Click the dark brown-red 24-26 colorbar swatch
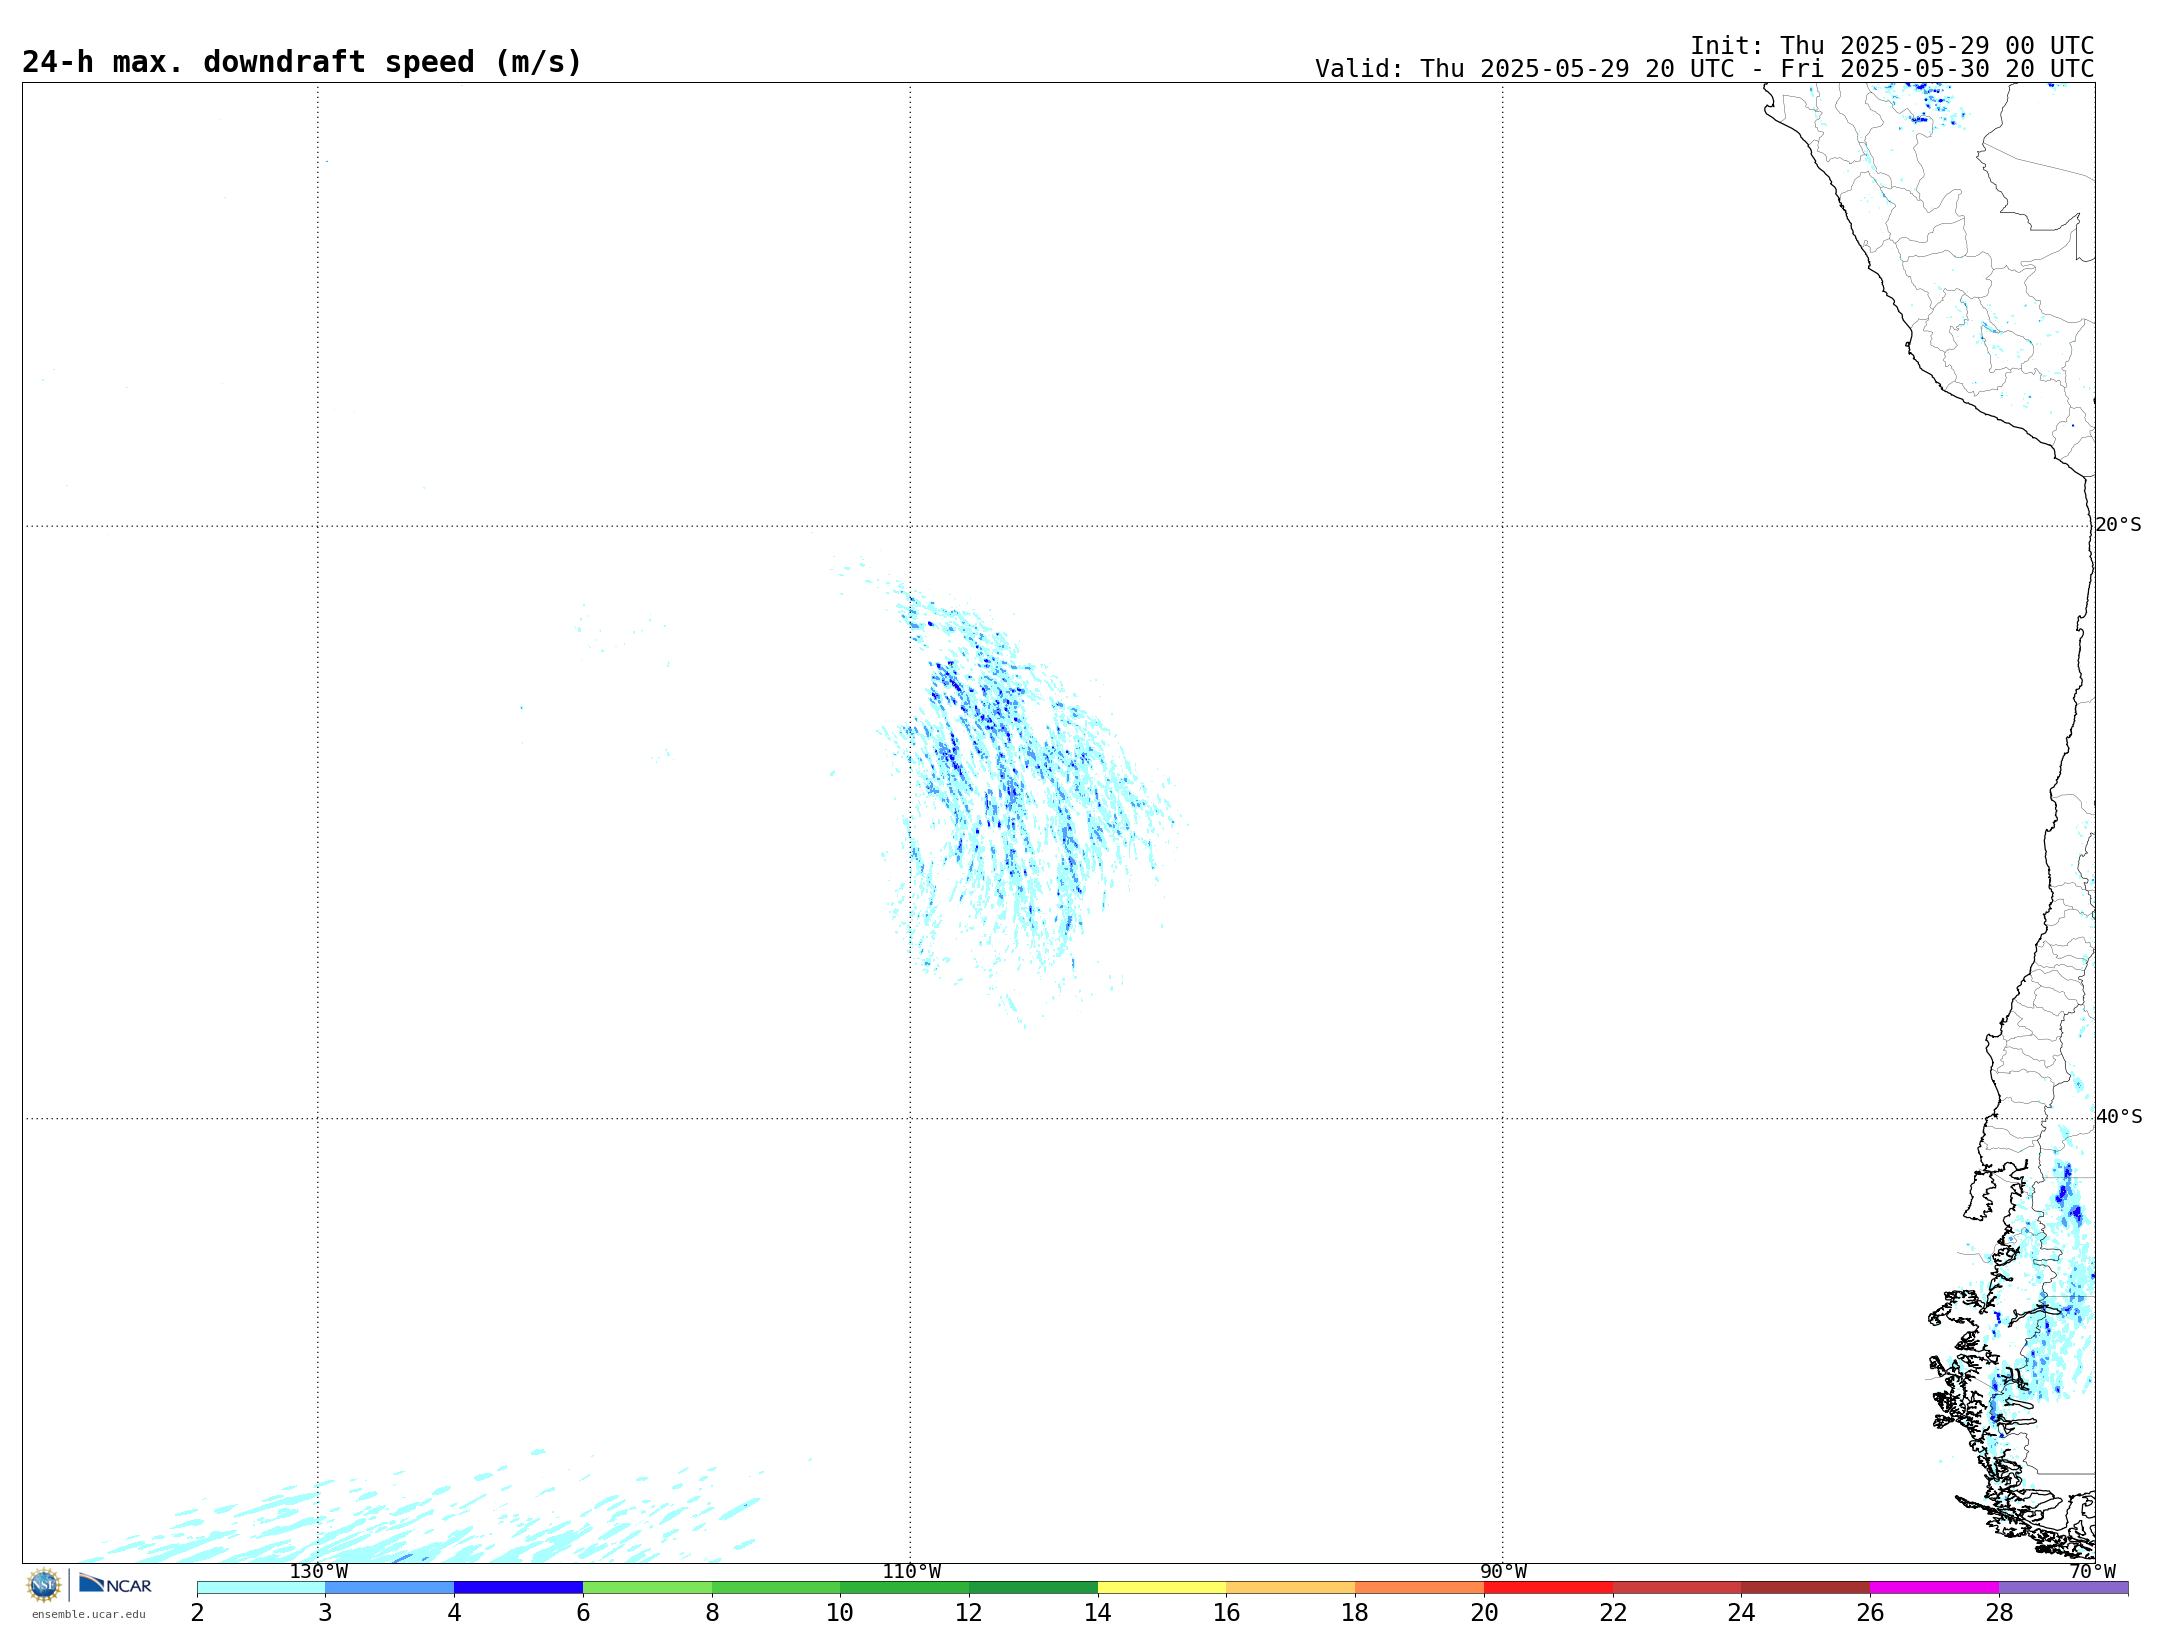This screenshot has height=1626, width=2160. (x=1806, y=1588)
